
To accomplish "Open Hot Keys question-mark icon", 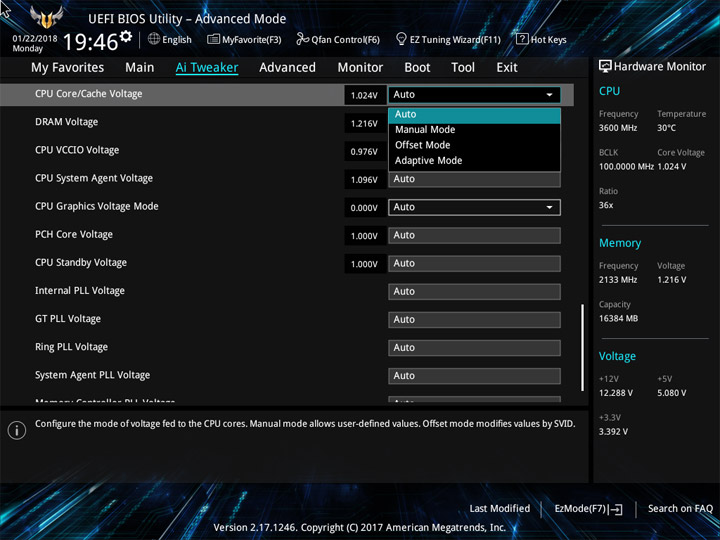I will tap(522, 39).
